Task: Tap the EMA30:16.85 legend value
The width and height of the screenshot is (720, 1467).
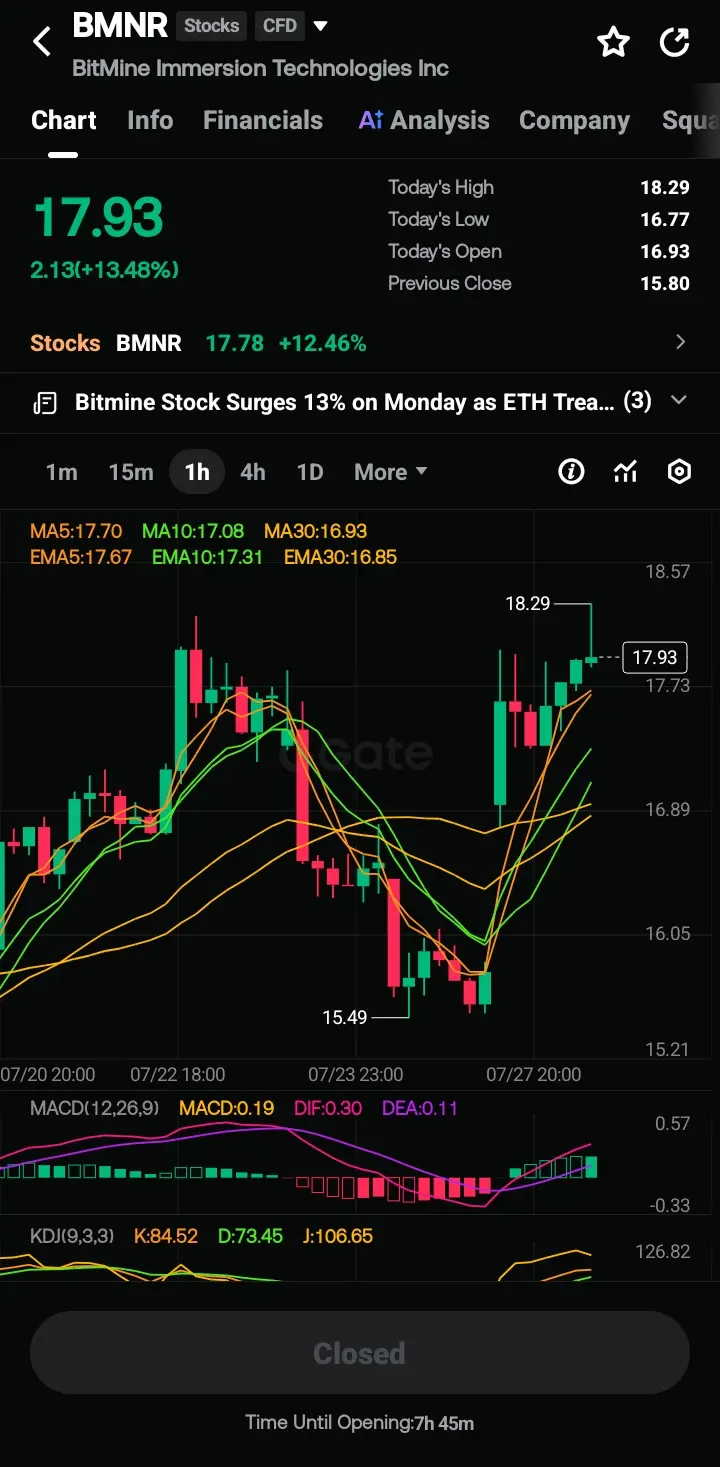Action: (340, 557)
